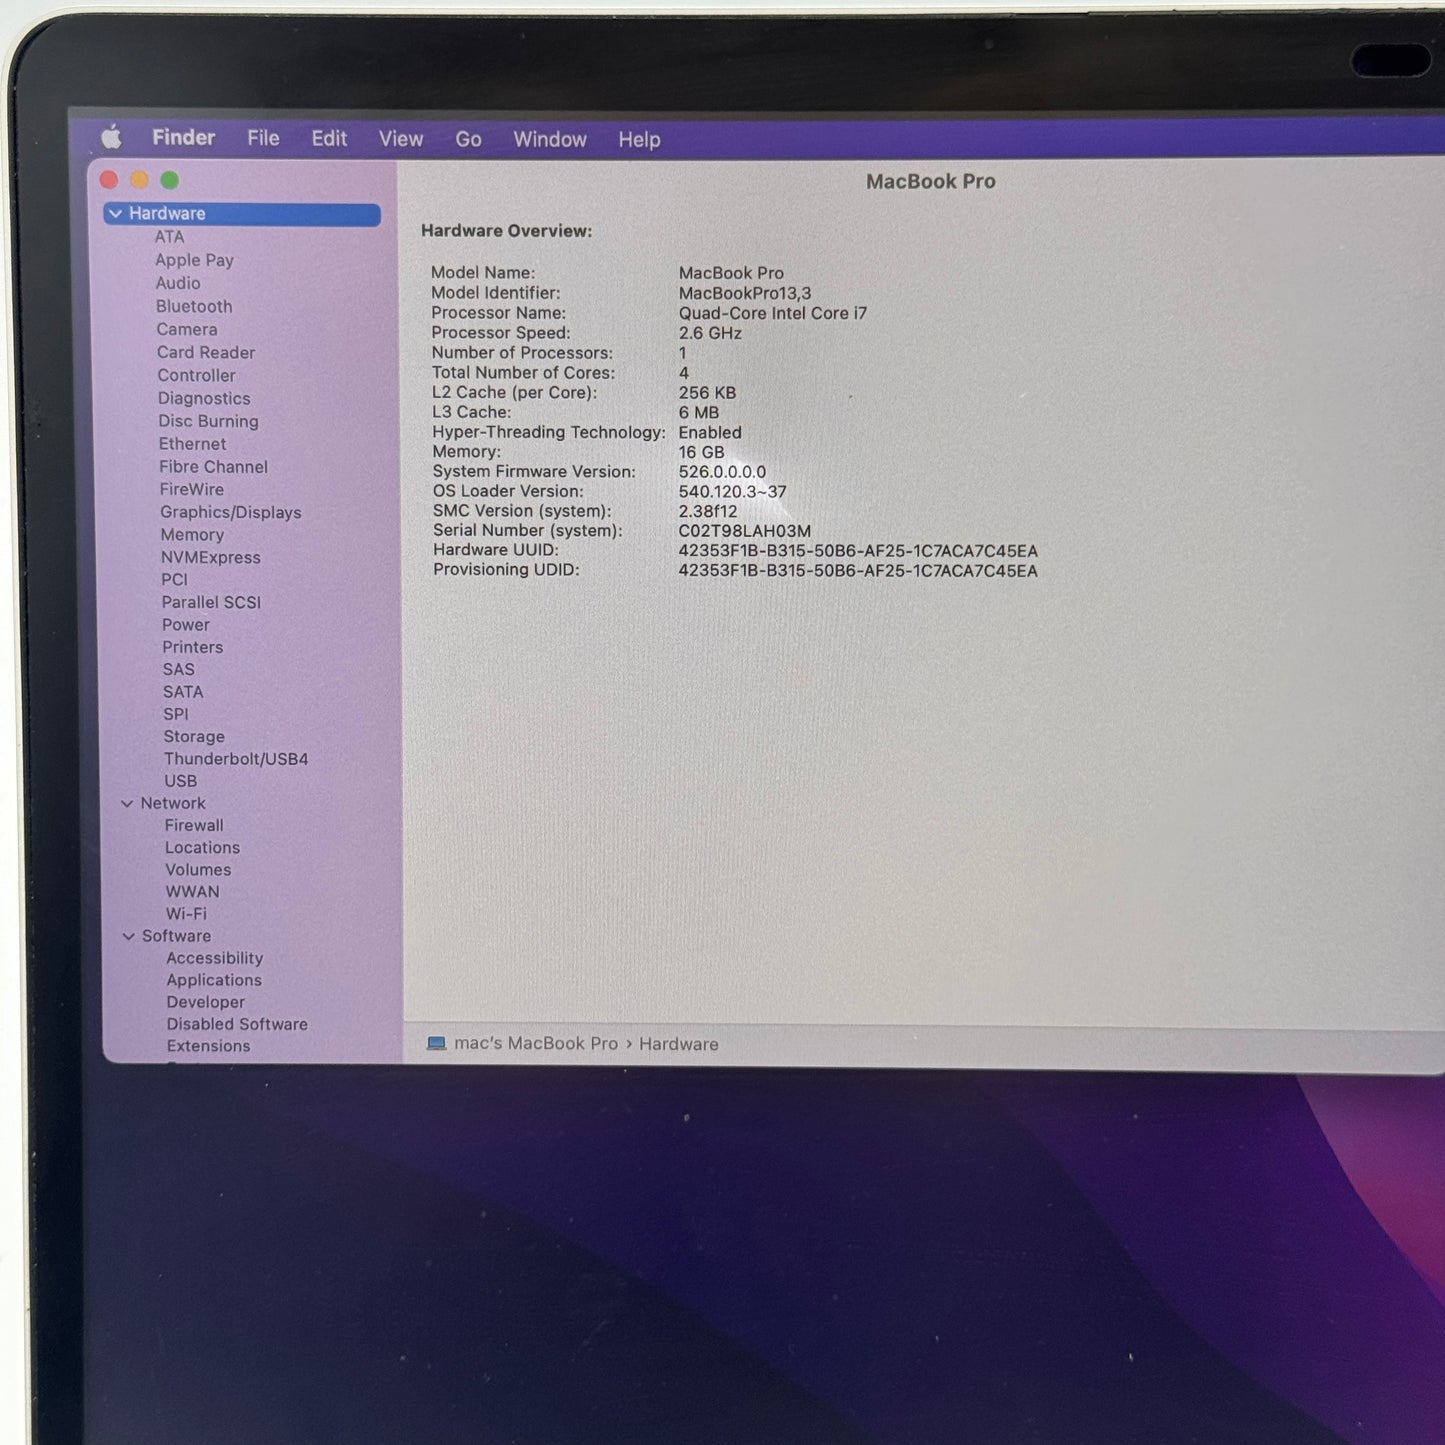Image resolution: width=1445 pixels, height=1445 pixels.
Task: Open the View menu
Action: click(401, 139)
